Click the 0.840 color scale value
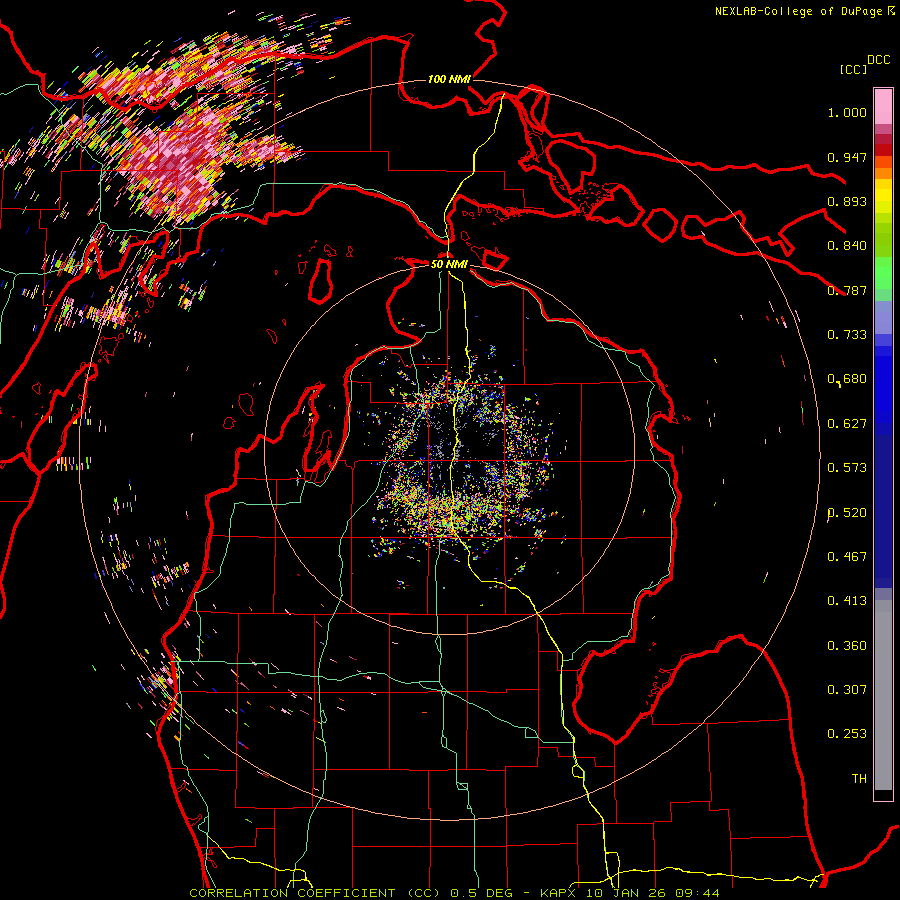The image size is (900, 900). coord(847,246)
